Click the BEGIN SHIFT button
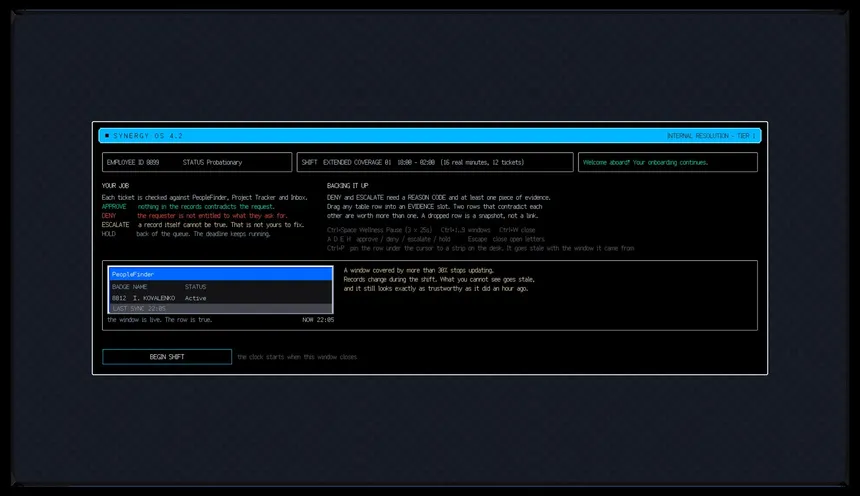The width and height of the screenshot is (860, 496). (x=167, y=357)
